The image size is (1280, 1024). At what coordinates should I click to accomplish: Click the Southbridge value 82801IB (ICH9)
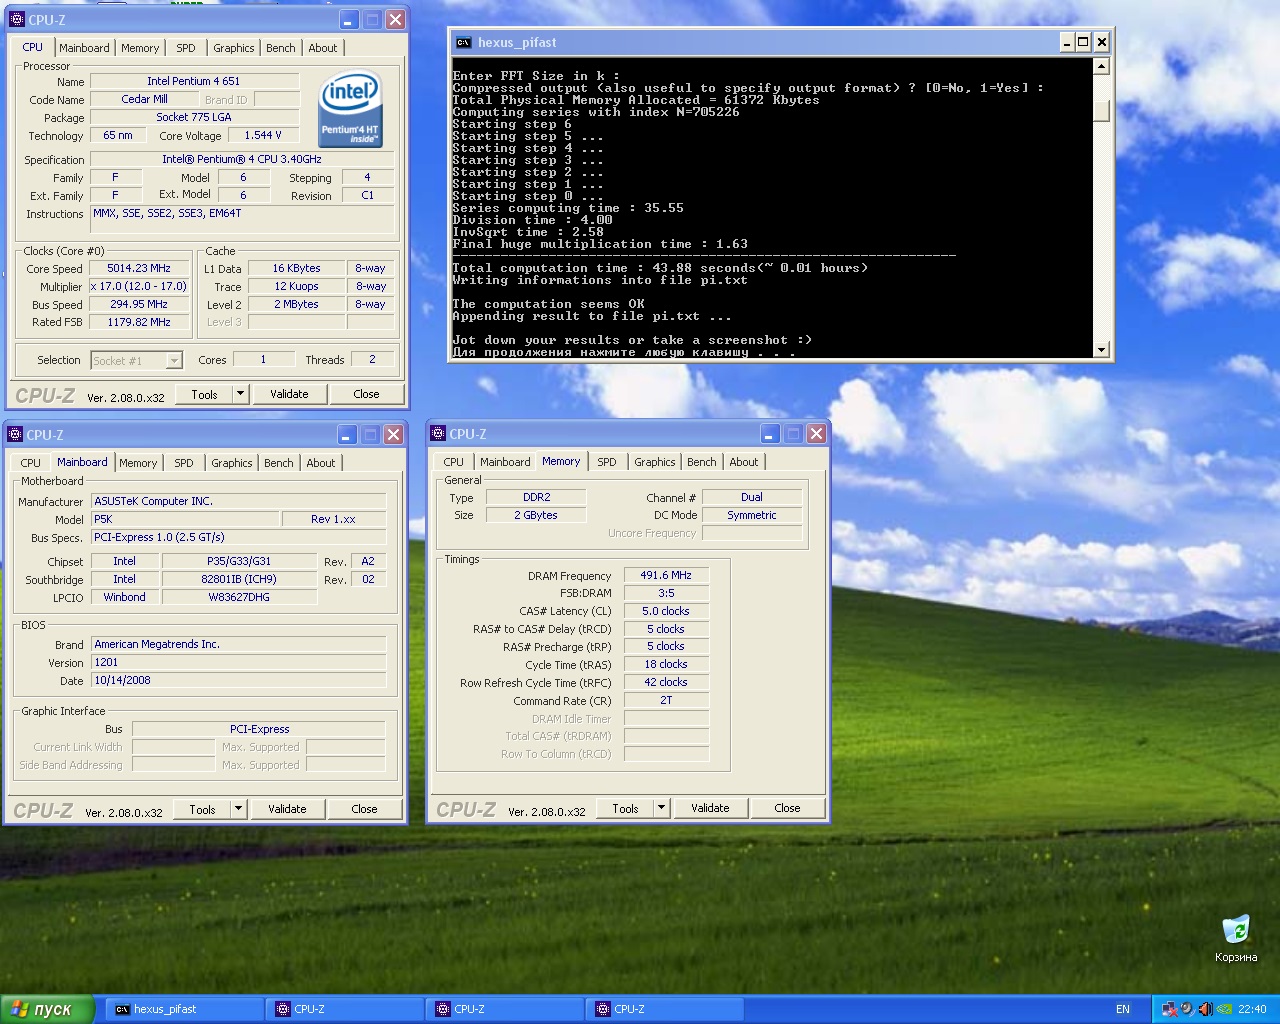(239, 579)
